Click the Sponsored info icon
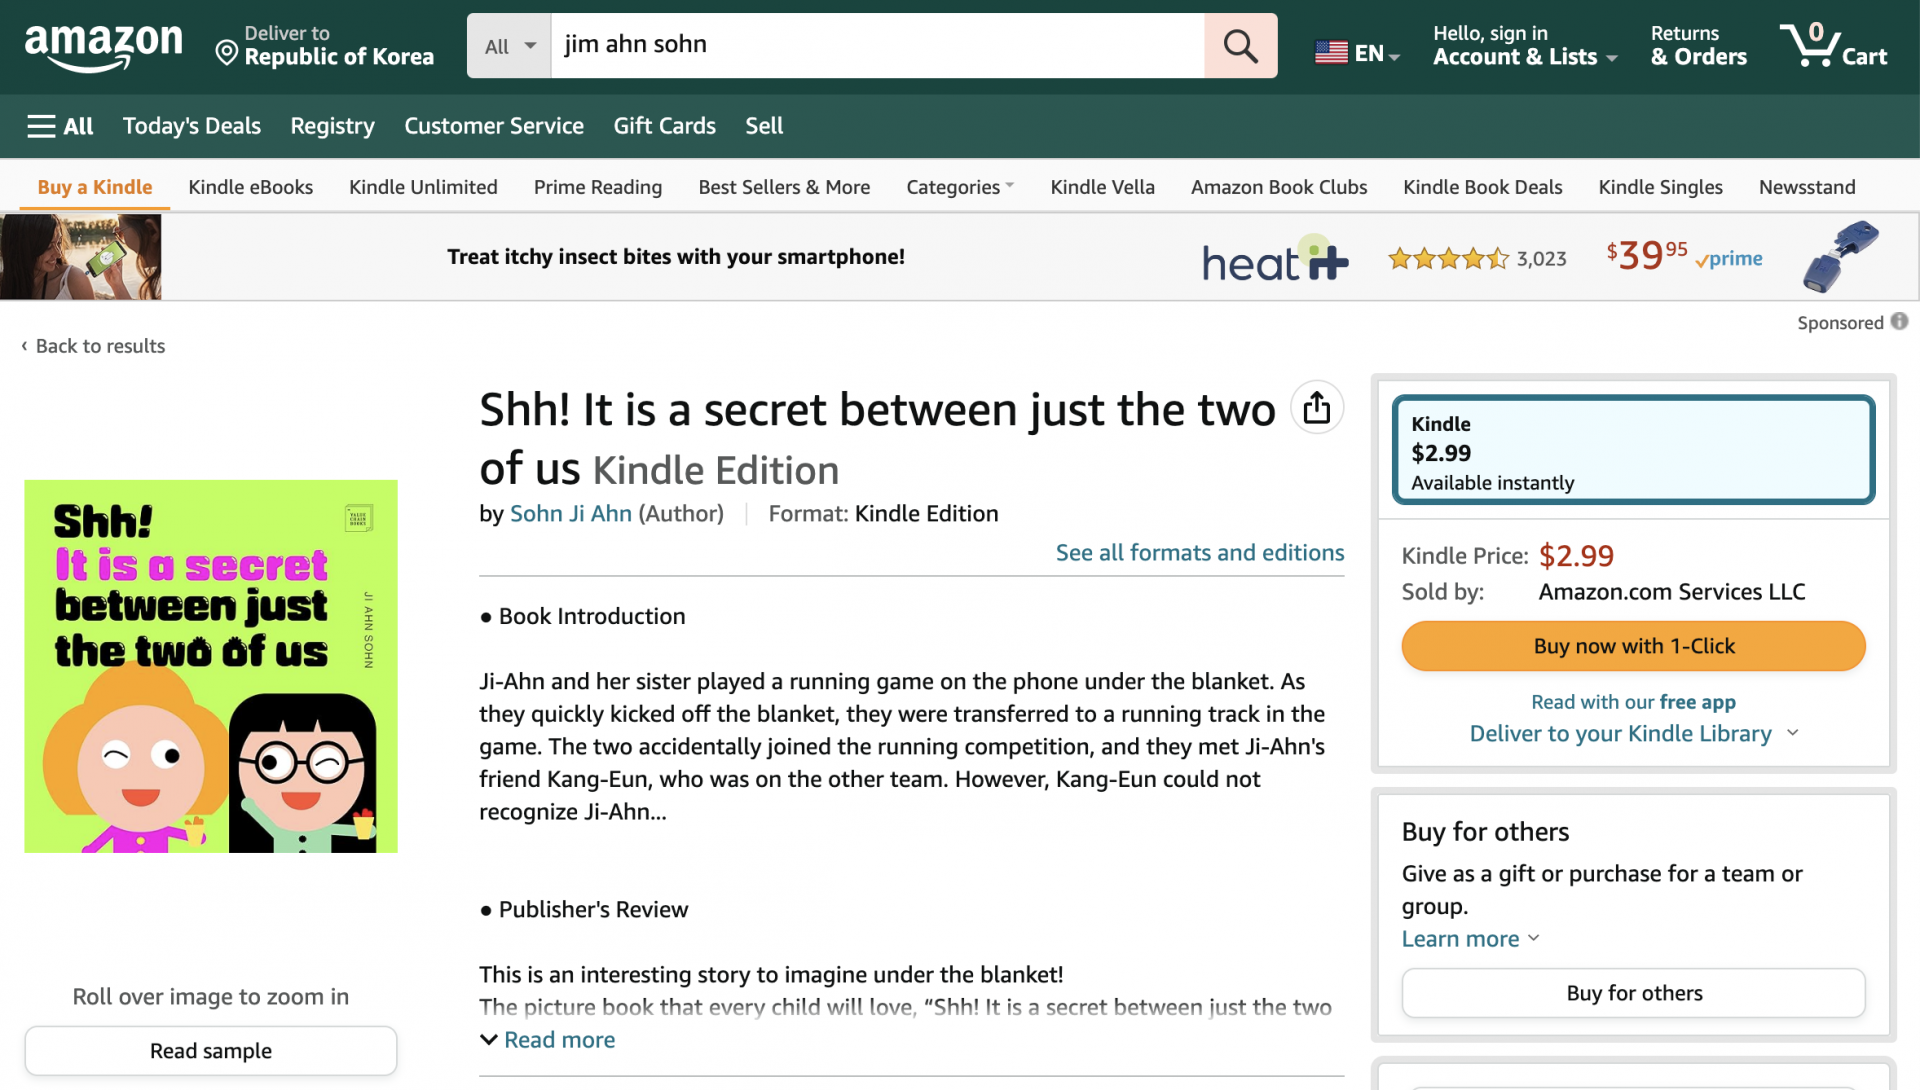Screen dimensions: 1920x1090 coord(1899,322)
